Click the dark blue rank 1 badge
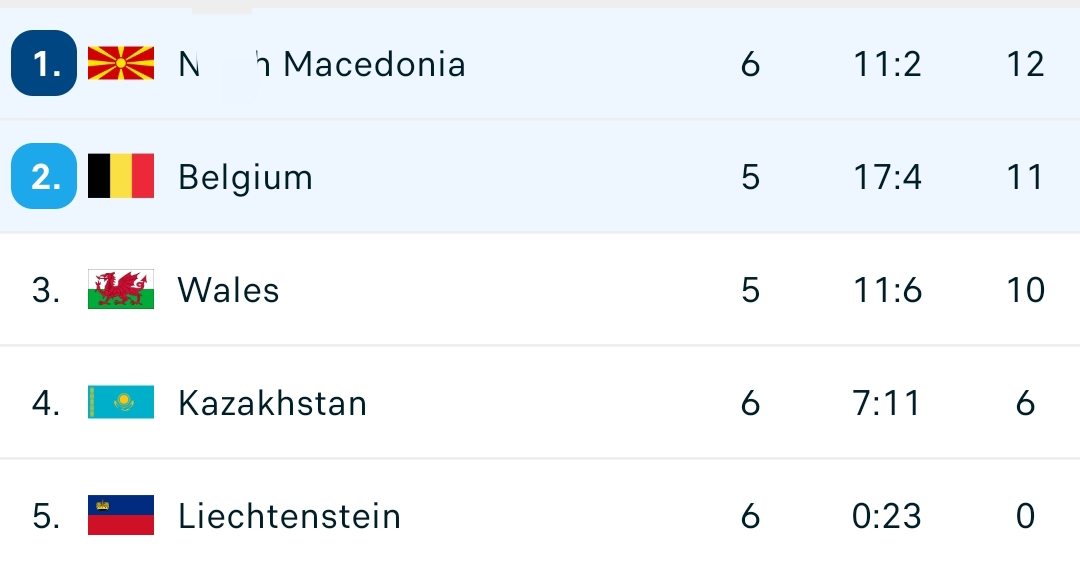Image resolution: width=1080 pixels, height=564 pixels. 44,64
